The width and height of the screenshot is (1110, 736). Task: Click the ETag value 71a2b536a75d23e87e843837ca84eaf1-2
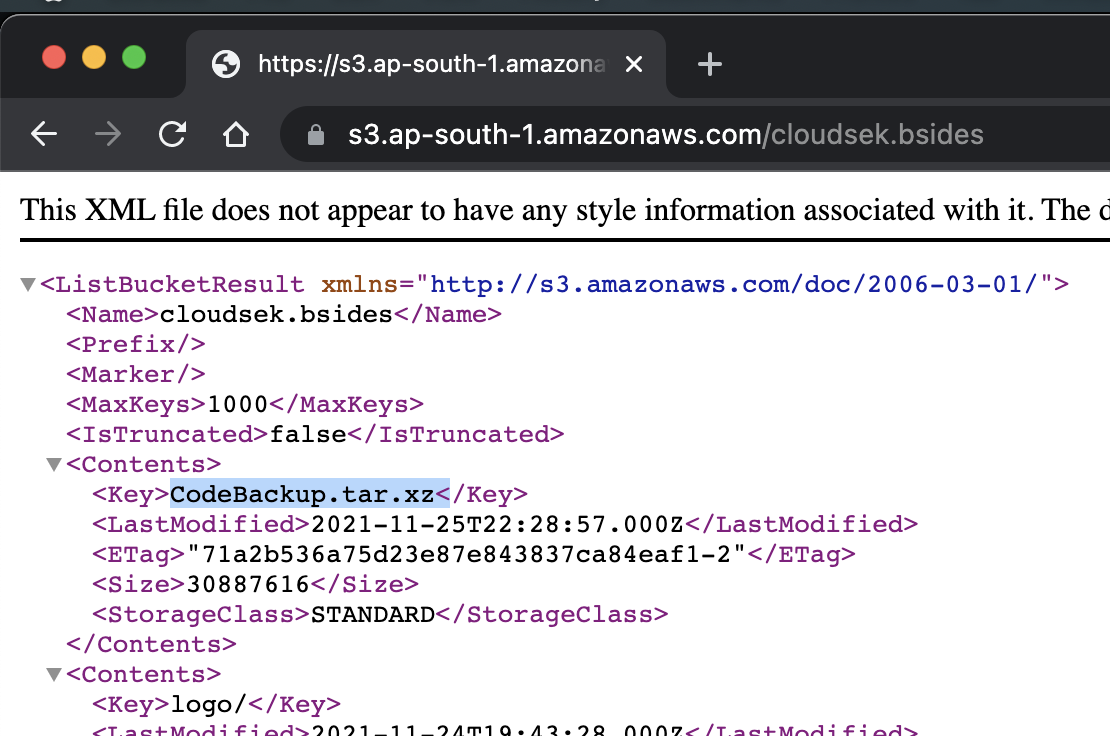466,554
